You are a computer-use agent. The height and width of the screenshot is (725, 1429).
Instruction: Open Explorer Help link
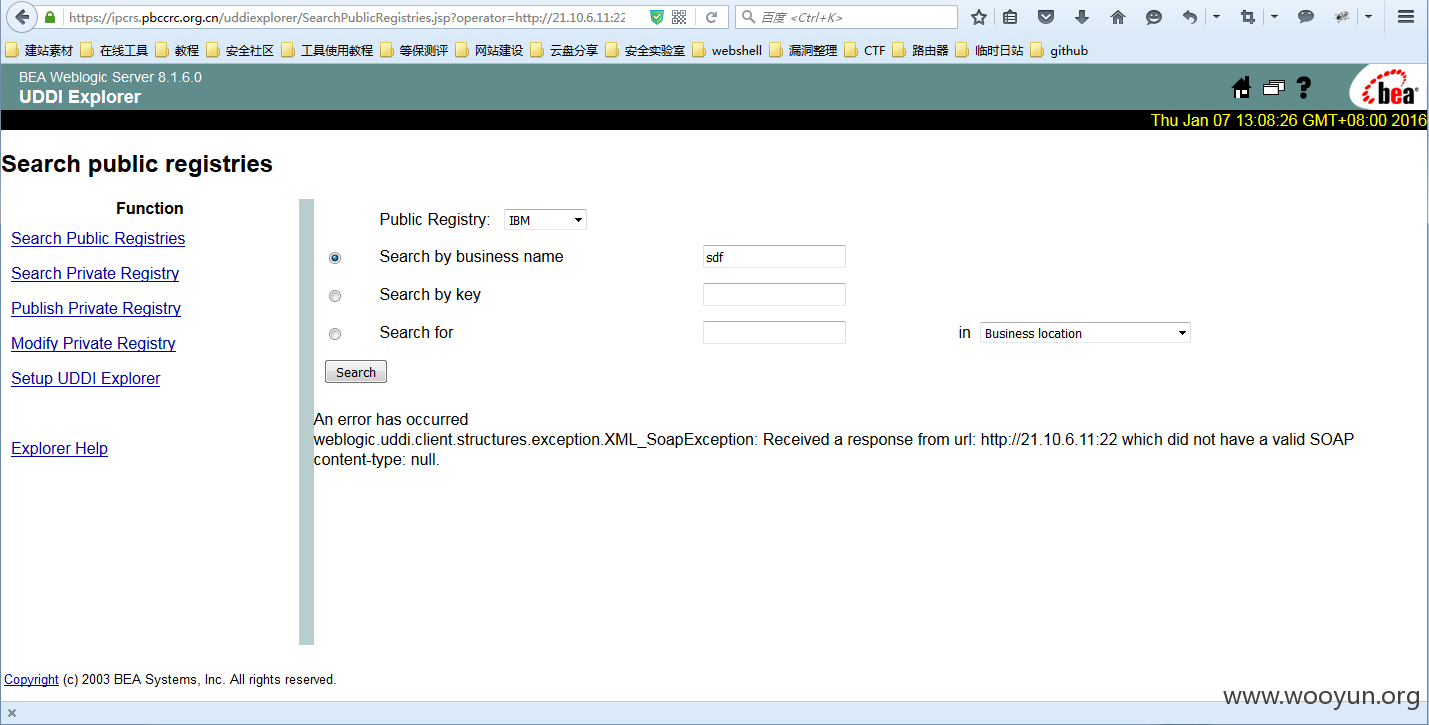tap(59, 448)
